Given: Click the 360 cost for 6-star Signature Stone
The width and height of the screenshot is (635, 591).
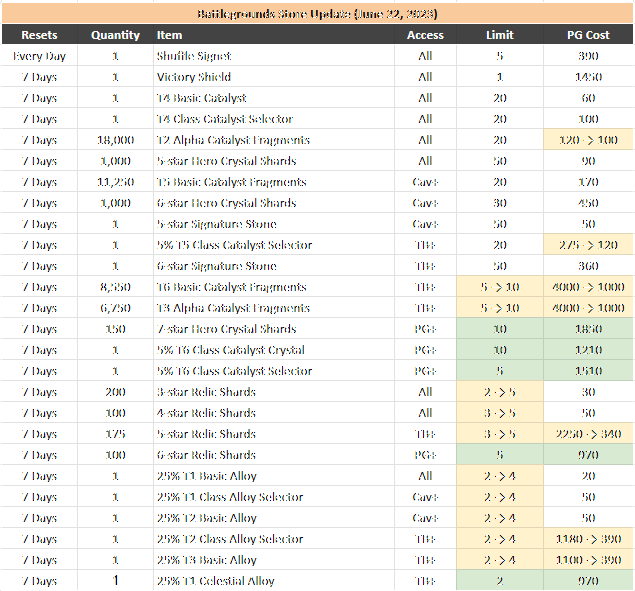Looking at the screenshot, I should [588, 266].
